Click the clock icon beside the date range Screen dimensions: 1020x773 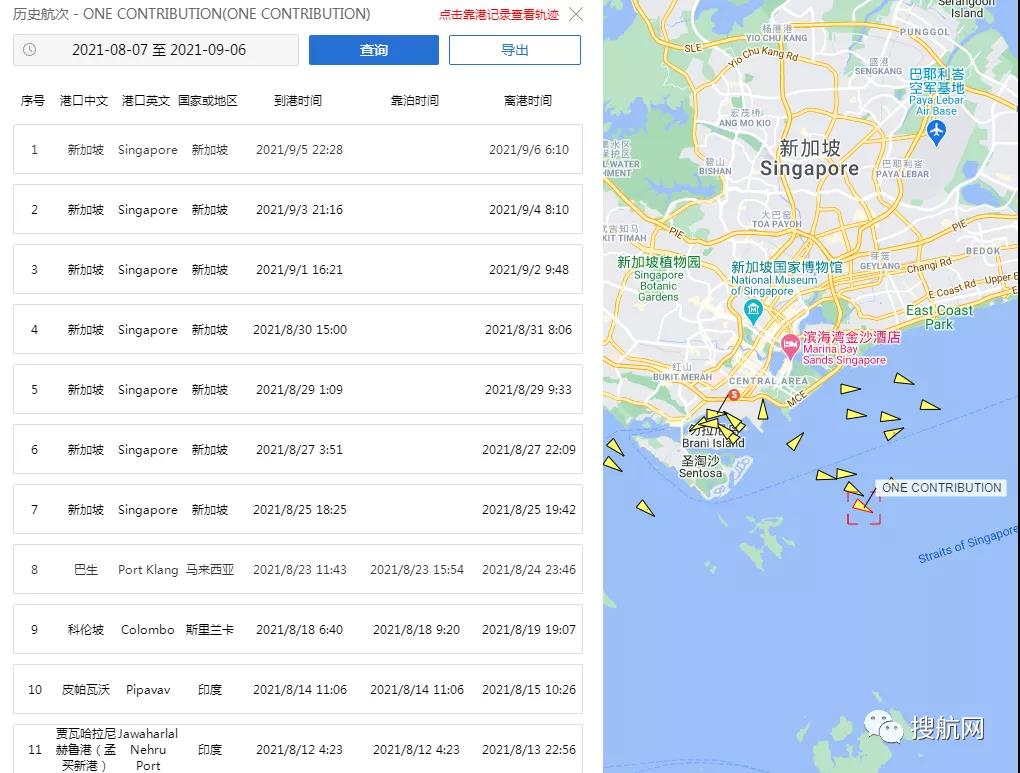[30, 49]
